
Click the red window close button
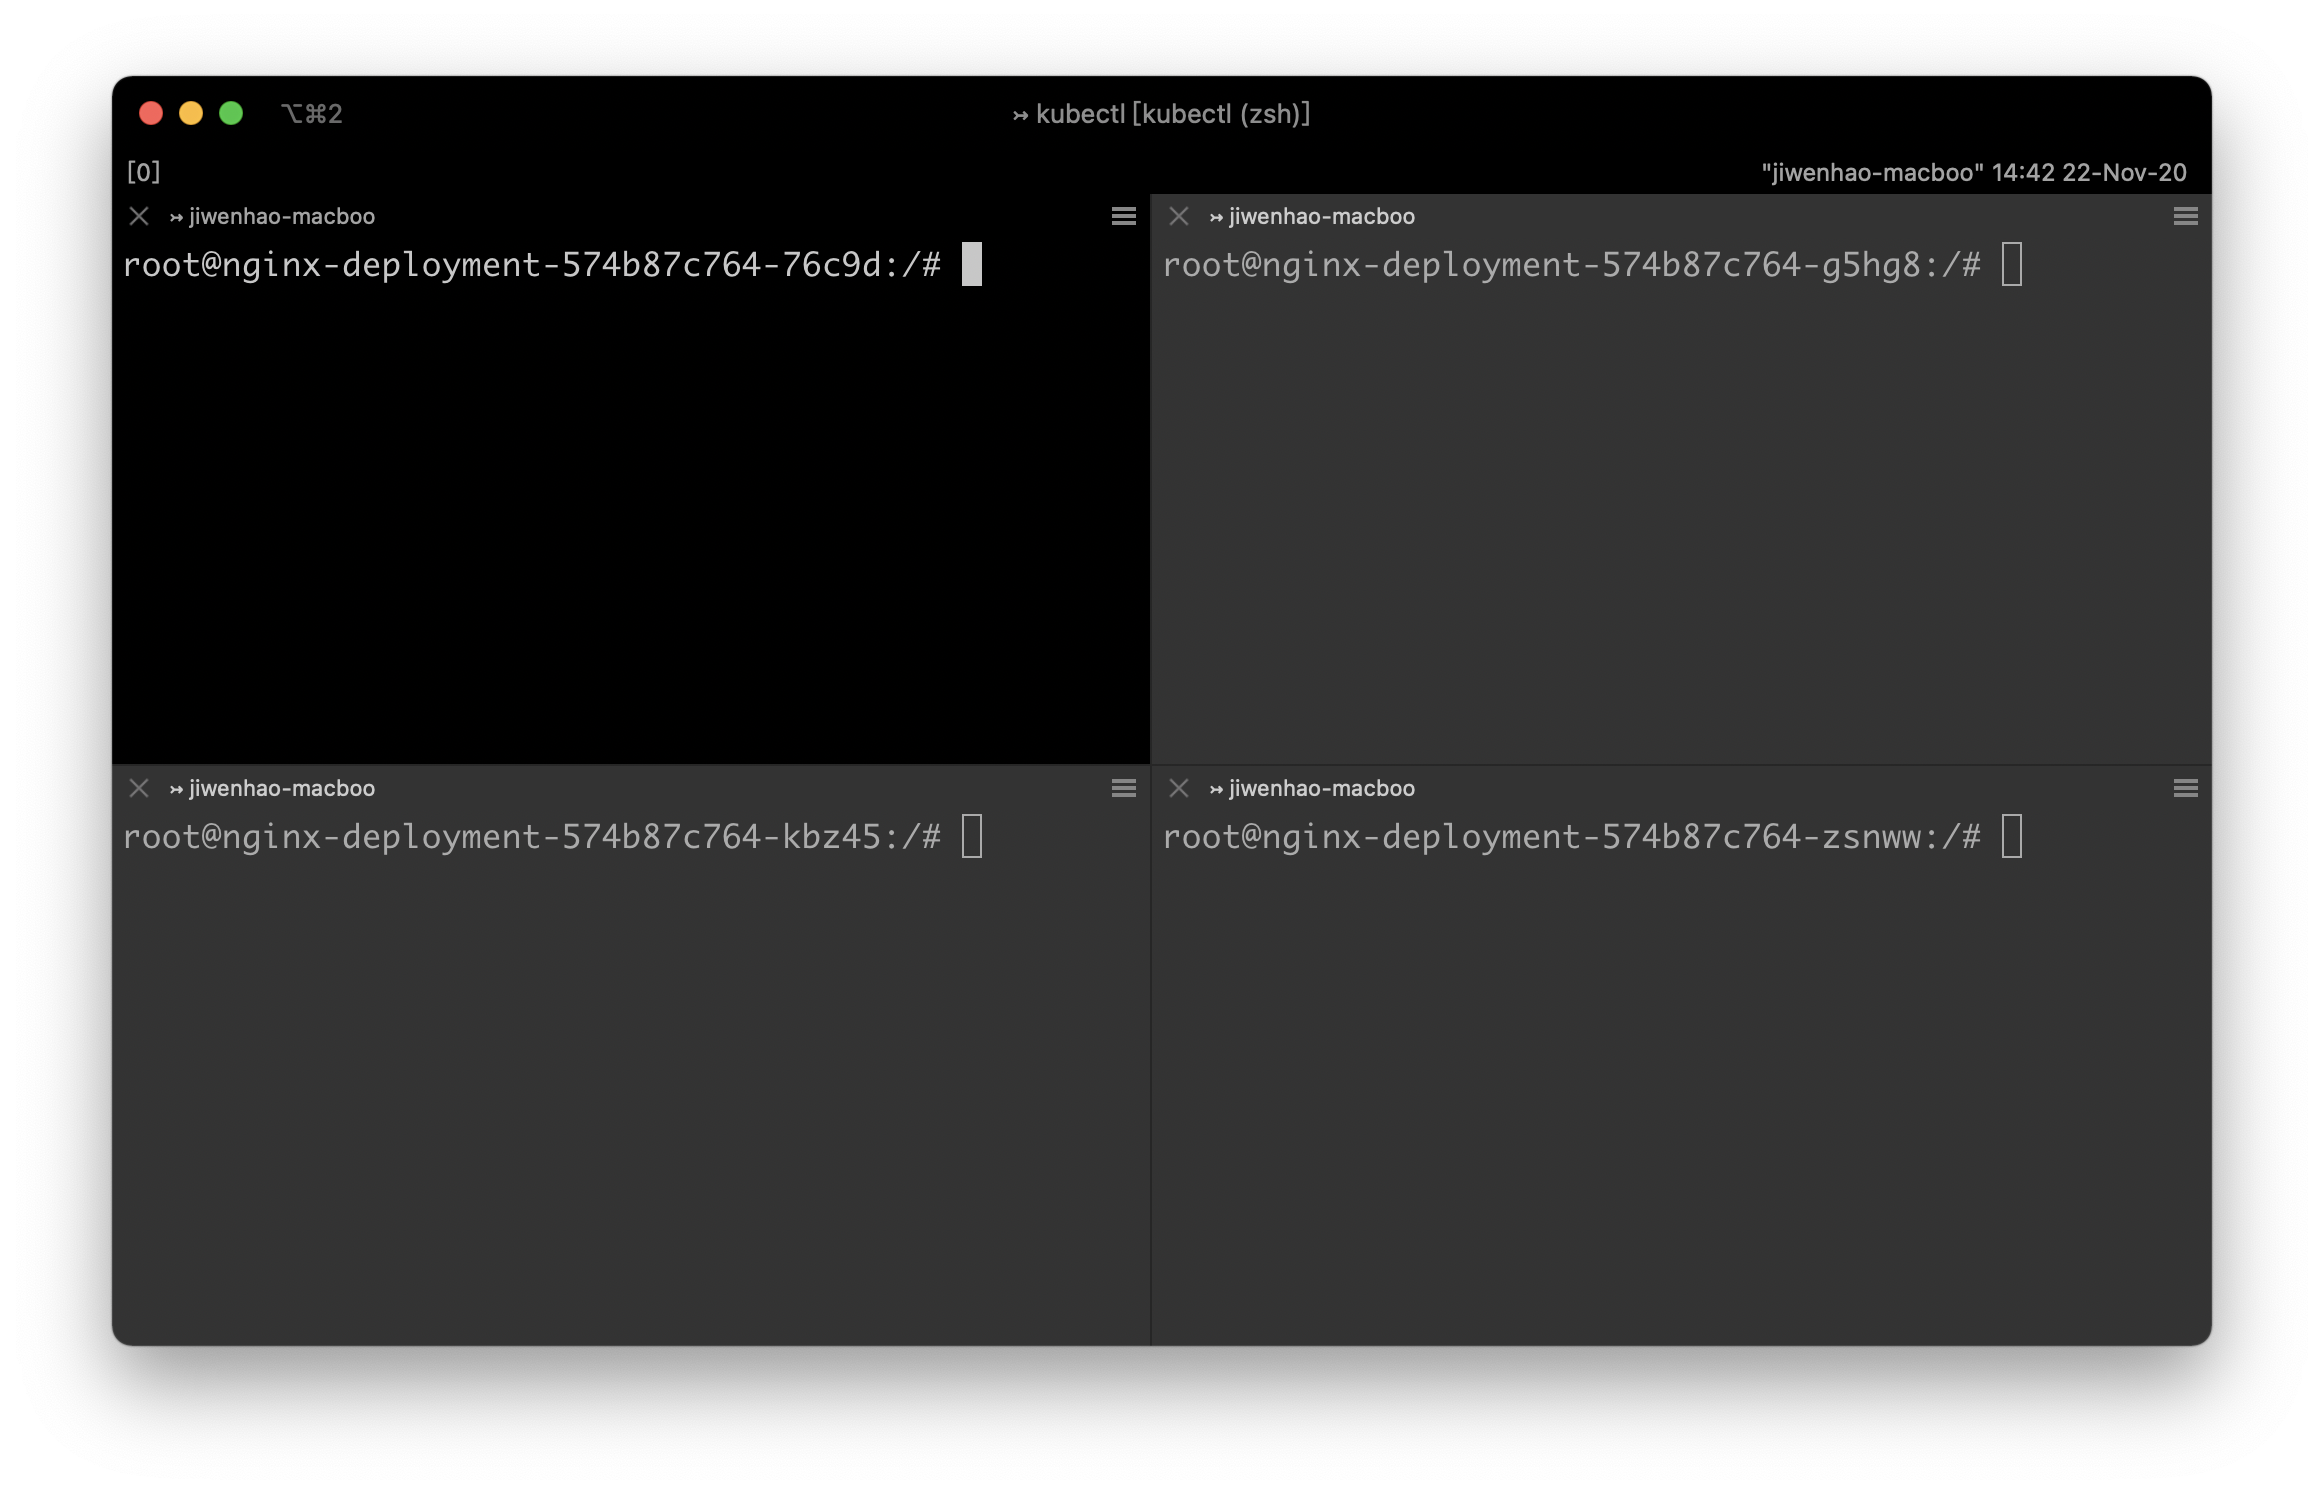click(x=151, y=113)
